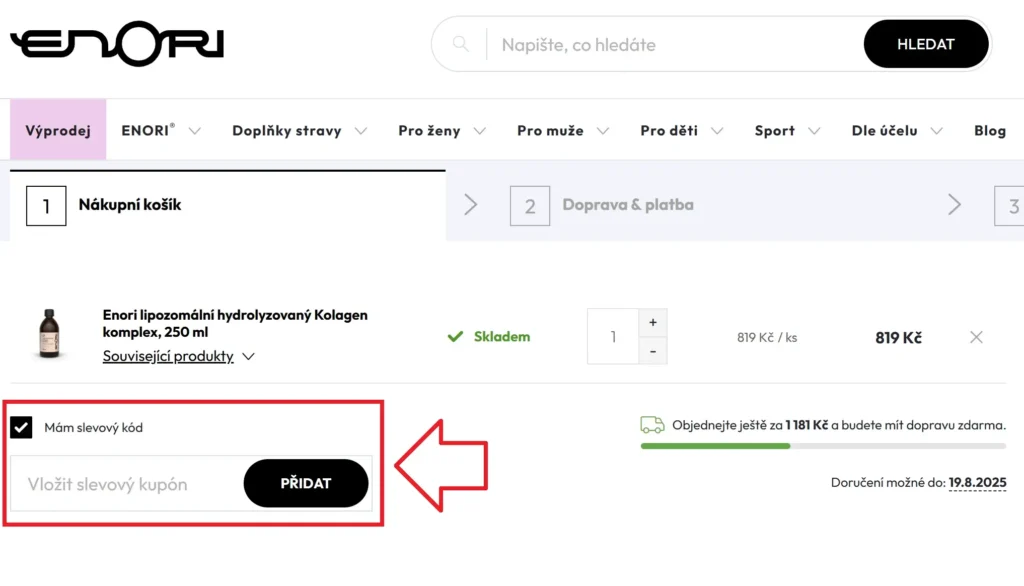Uncheck the Mám slevový kód checkbox
This screenshot has width=1024, height=586.
[21, 427]
